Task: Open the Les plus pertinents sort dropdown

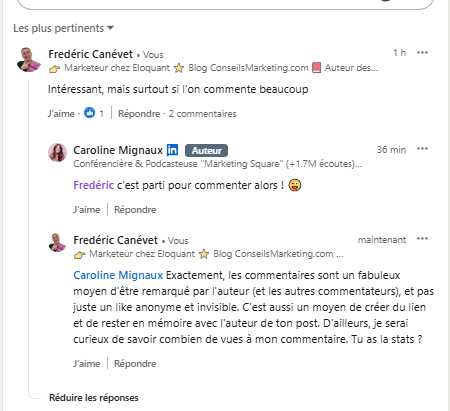Action: (63, 28)
